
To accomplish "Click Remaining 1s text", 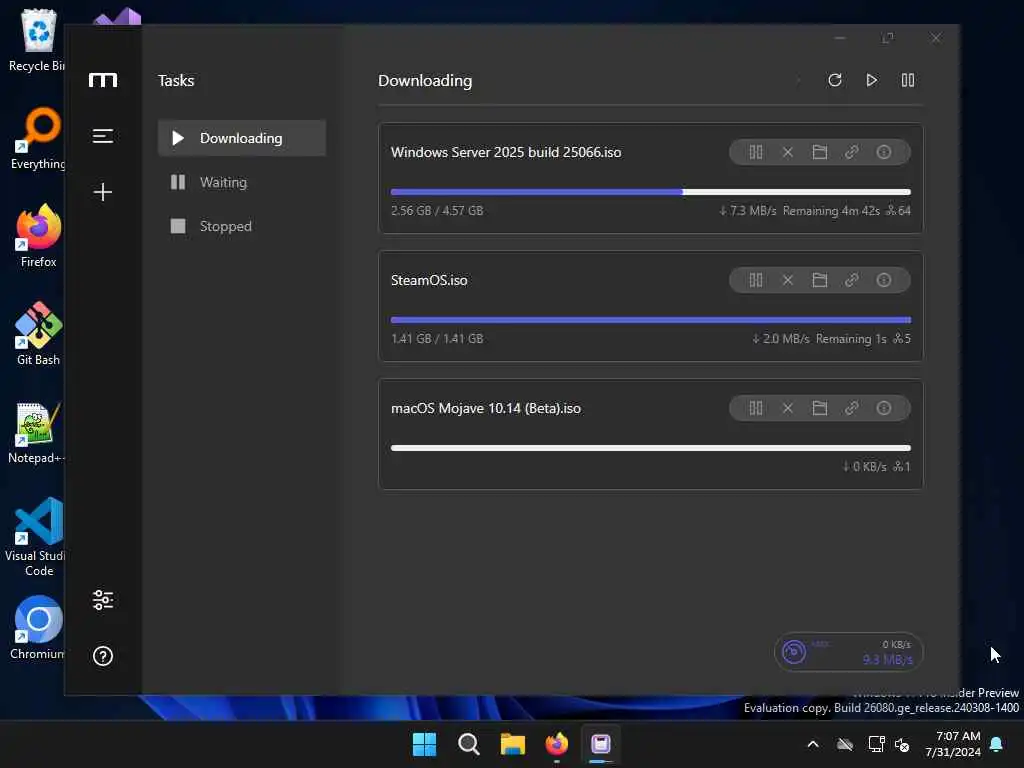I will point(851,338).
